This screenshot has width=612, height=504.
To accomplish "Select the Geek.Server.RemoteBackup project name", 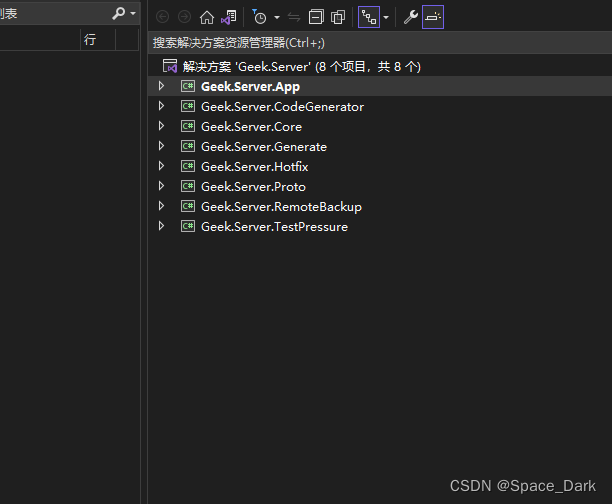I will 281,207.
